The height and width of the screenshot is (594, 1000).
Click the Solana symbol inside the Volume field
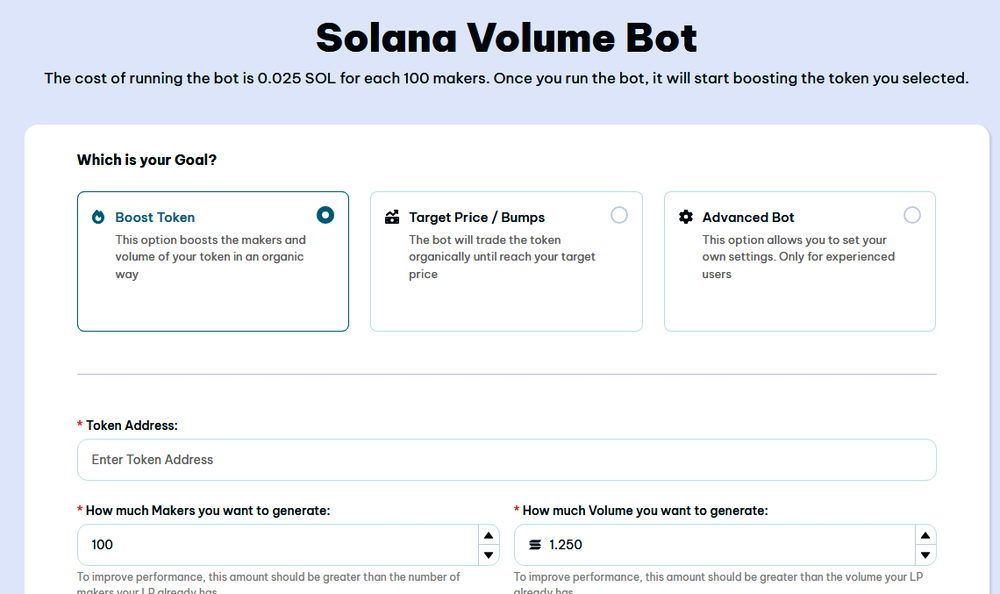click(x=535, y=544)
